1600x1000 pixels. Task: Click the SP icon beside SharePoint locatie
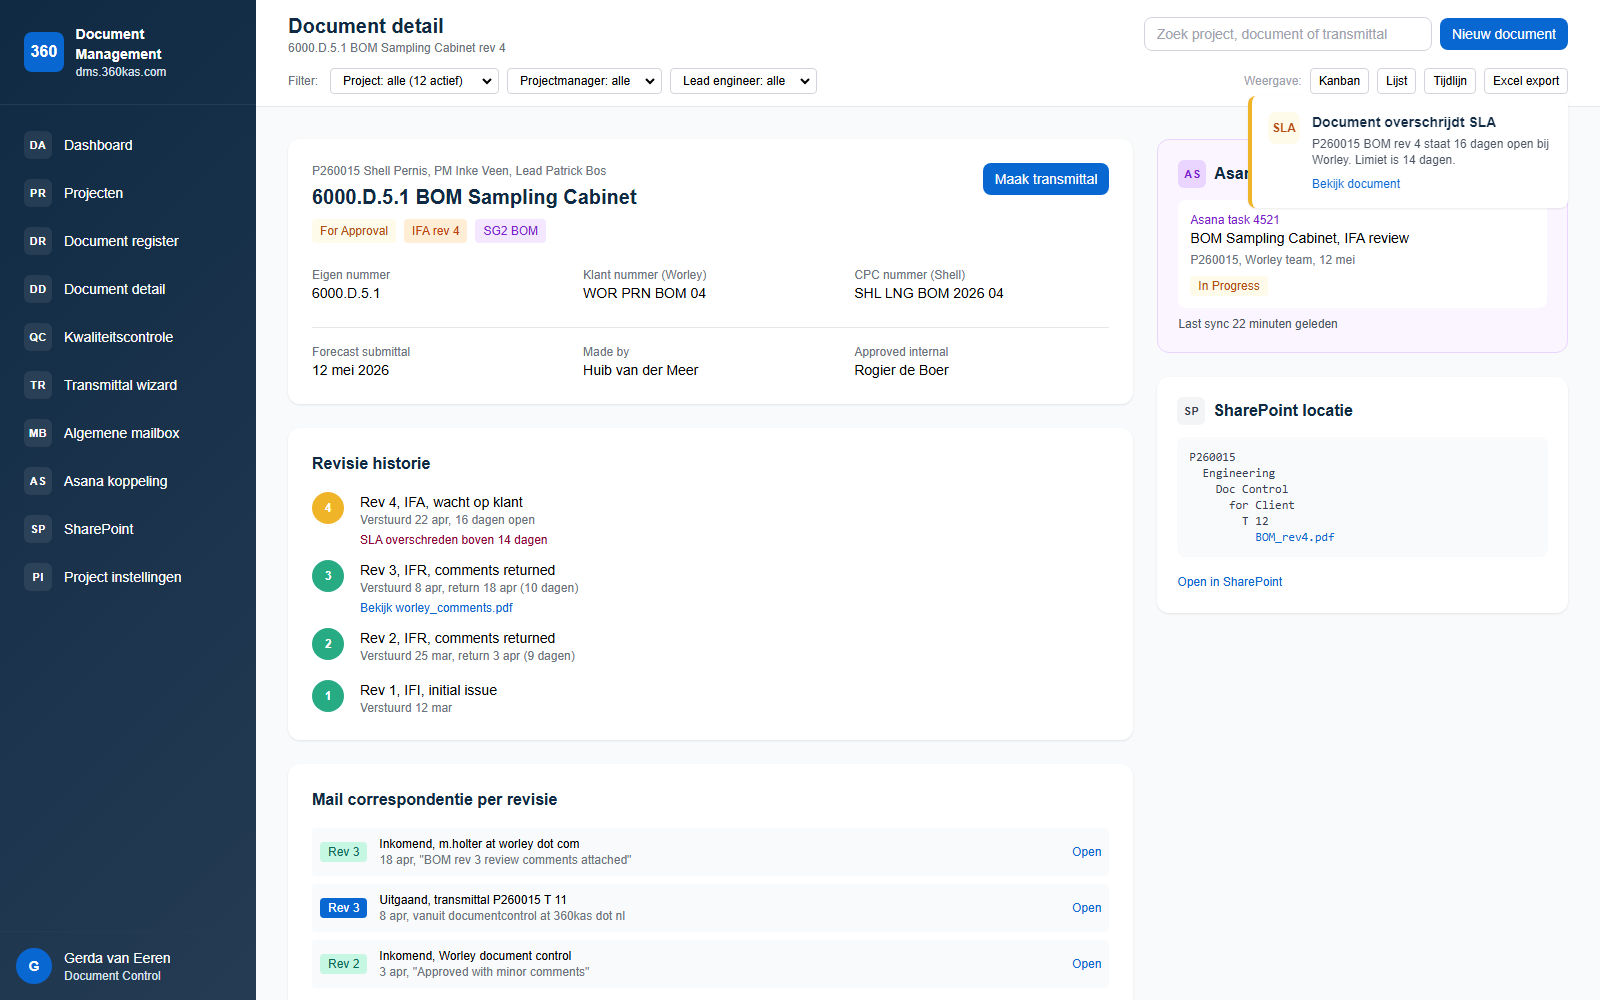(x=1192, y=411)
